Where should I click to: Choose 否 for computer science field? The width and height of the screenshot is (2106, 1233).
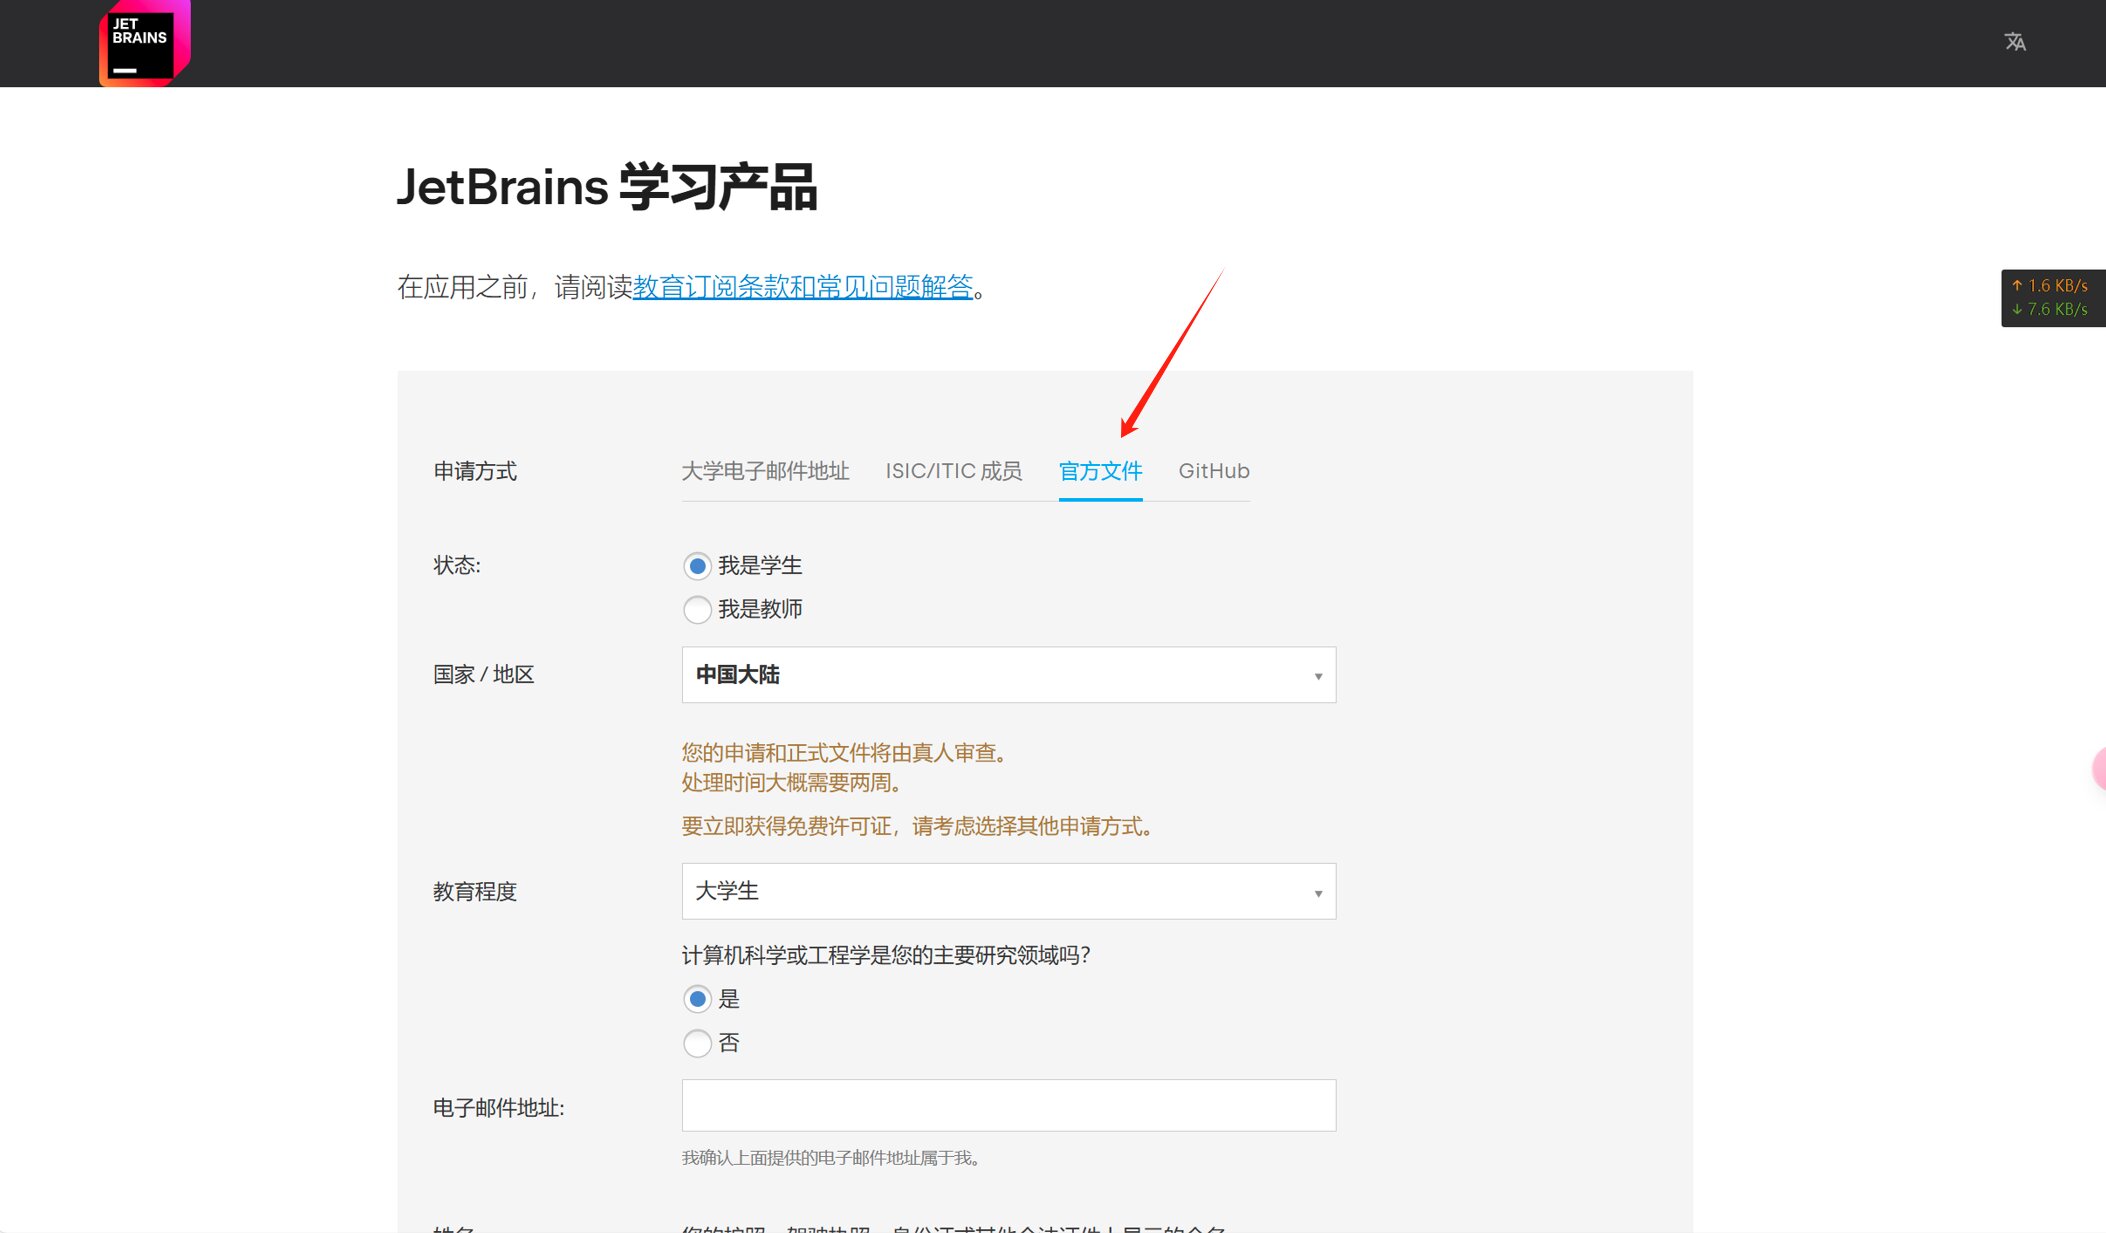point(697,1043)
